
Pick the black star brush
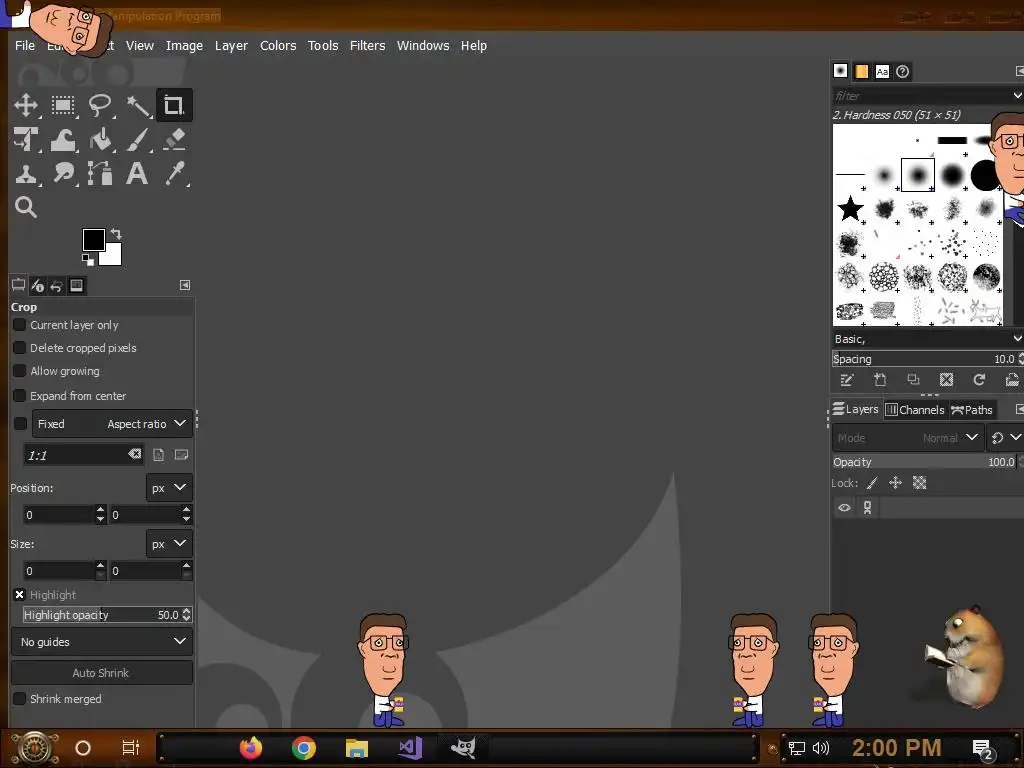[x=851, y=209]
